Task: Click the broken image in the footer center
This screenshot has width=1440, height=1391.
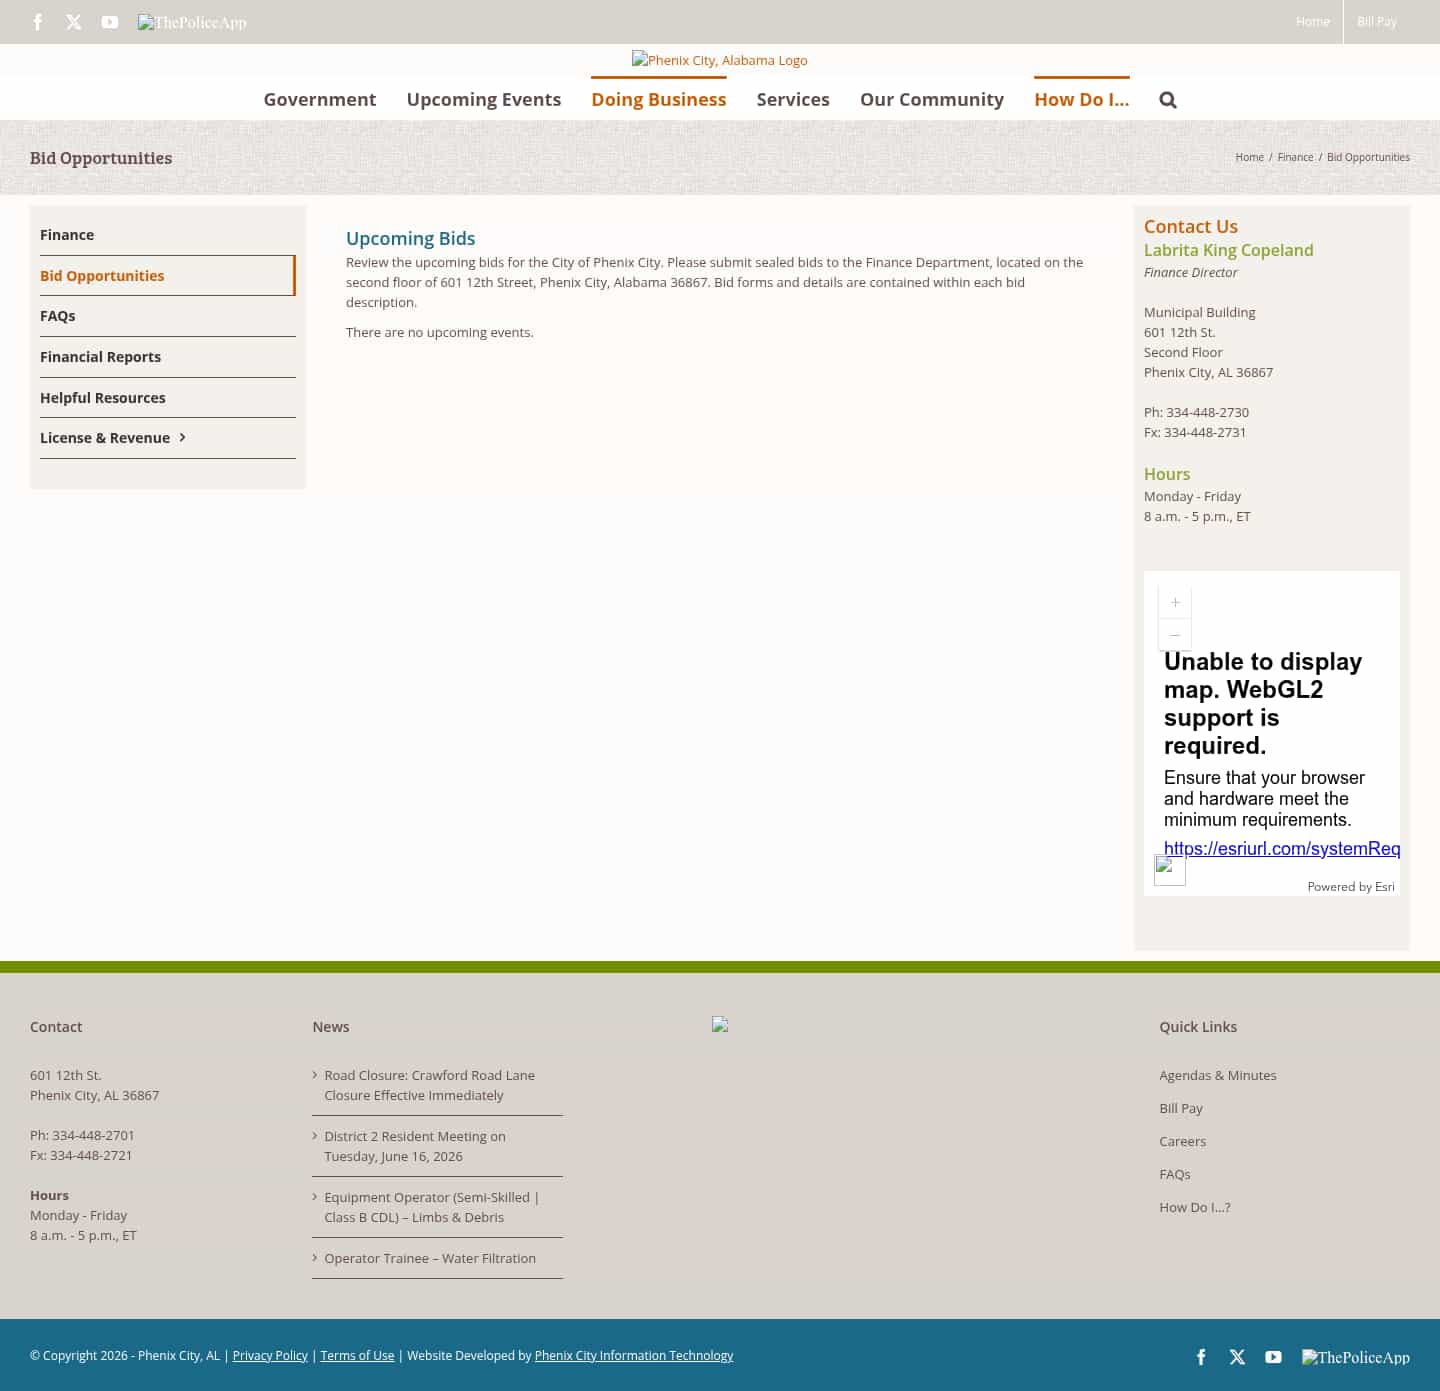Action: (720, 1024)
